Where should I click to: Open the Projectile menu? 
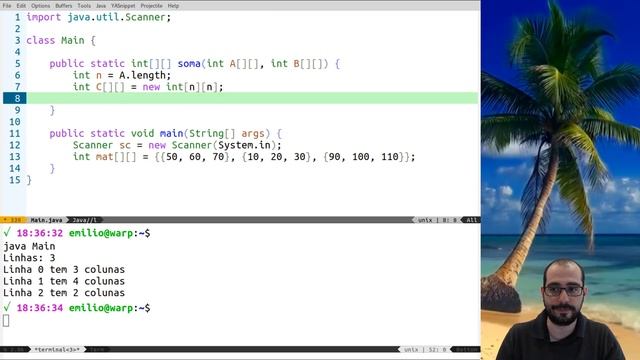coord(151,6)
